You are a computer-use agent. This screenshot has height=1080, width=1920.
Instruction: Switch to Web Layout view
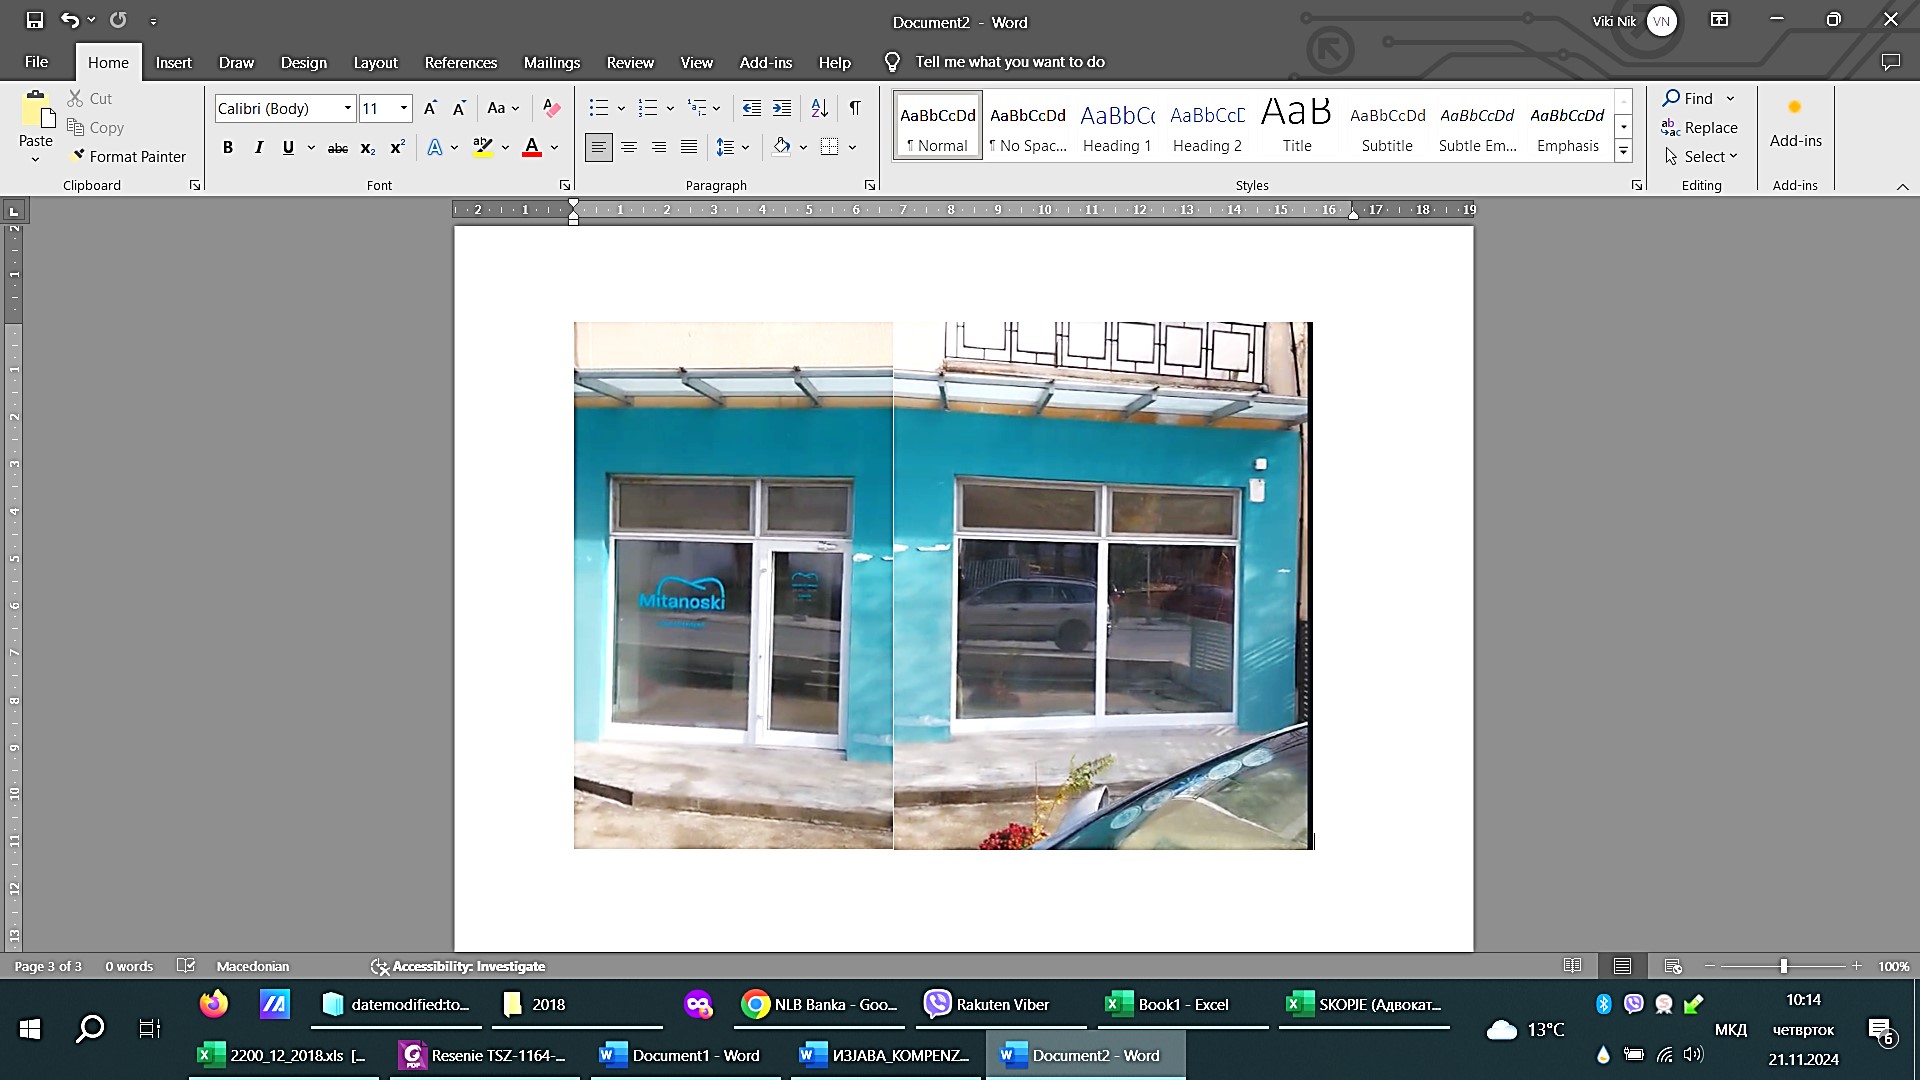tap(1673, 966)
